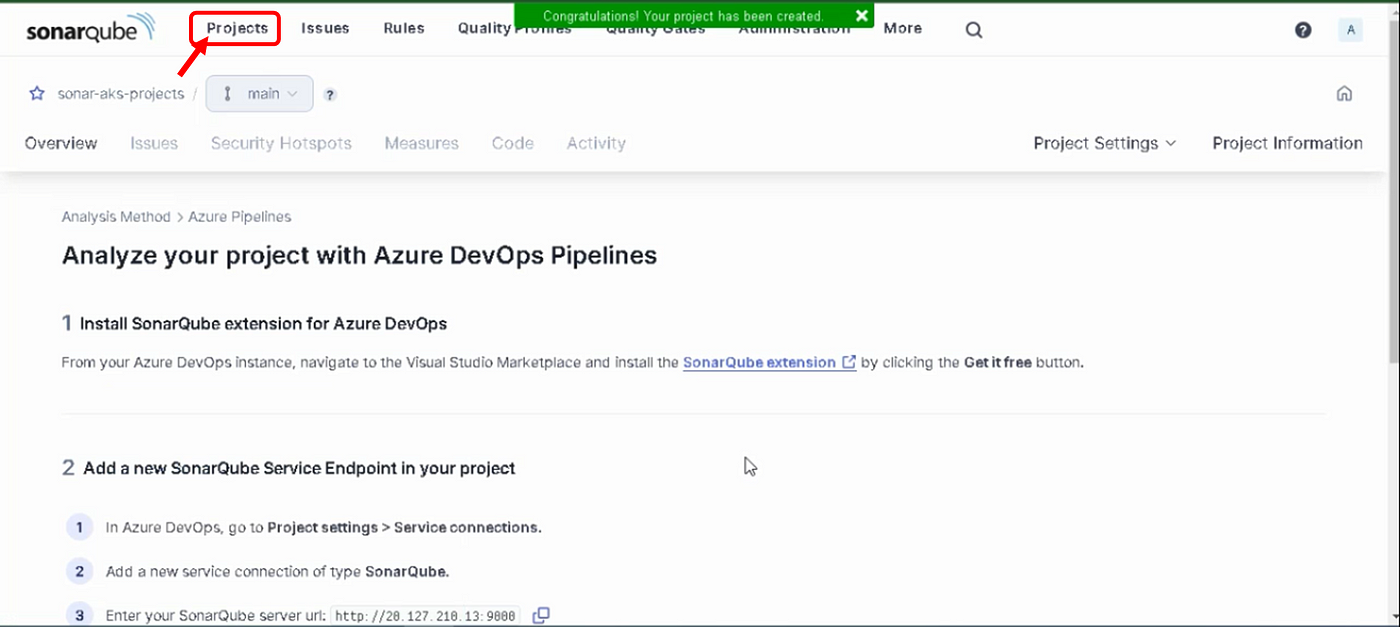The image size is (1400, 627).
Task: Open the Issues top menu item
Action: pyautogui.click(x=325, y=28)
